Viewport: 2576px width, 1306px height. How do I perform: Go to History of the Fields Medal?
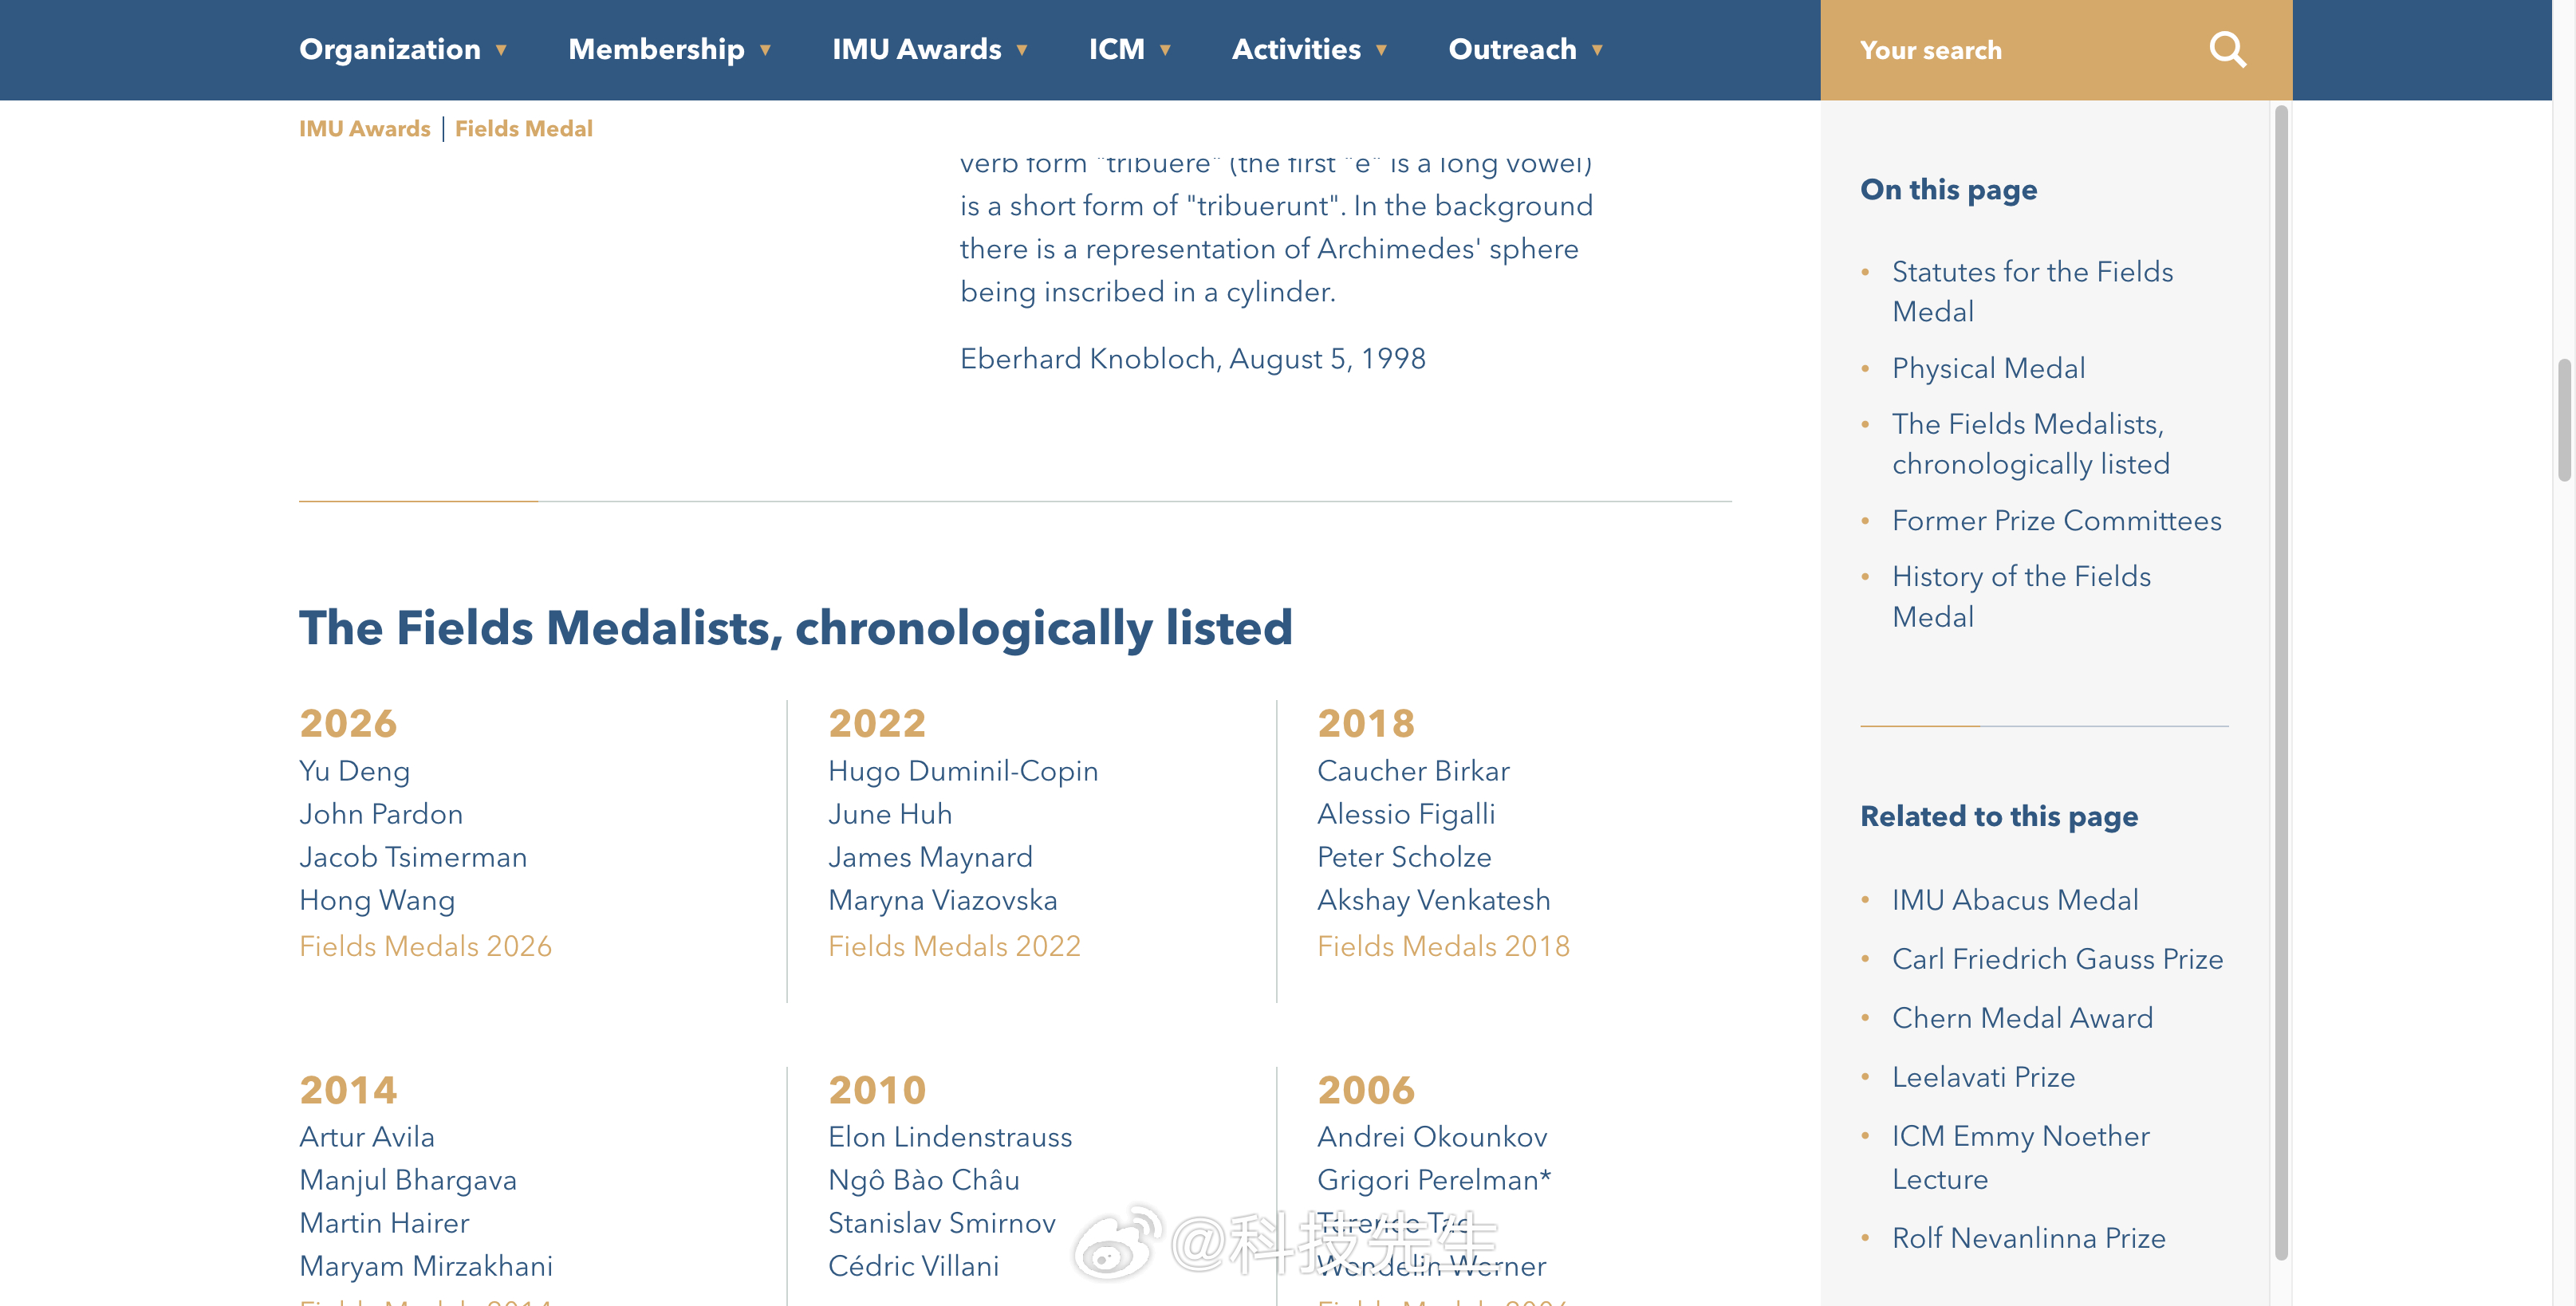click(2021, 596)
